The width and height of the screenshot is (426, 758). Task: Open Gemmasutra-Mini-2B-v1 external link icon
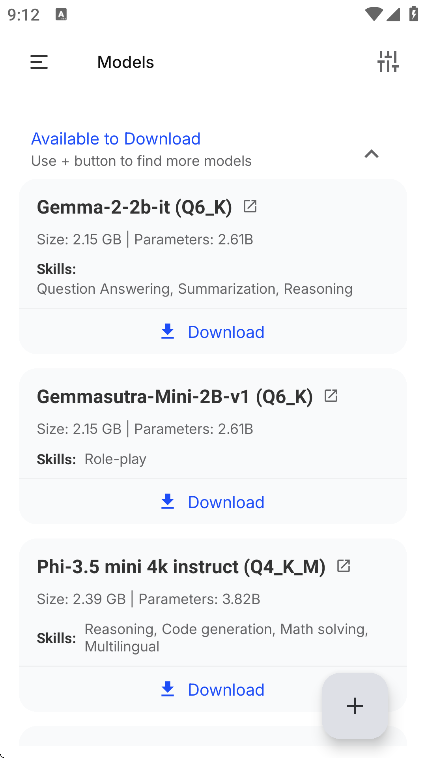click(x=331, y=396)
